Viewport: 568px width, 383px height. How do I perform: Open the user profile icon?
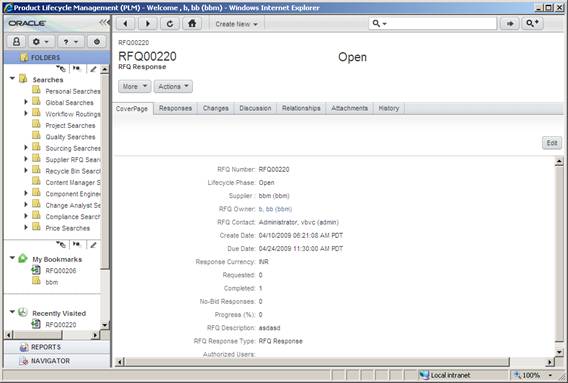click(x=16, y=42)
